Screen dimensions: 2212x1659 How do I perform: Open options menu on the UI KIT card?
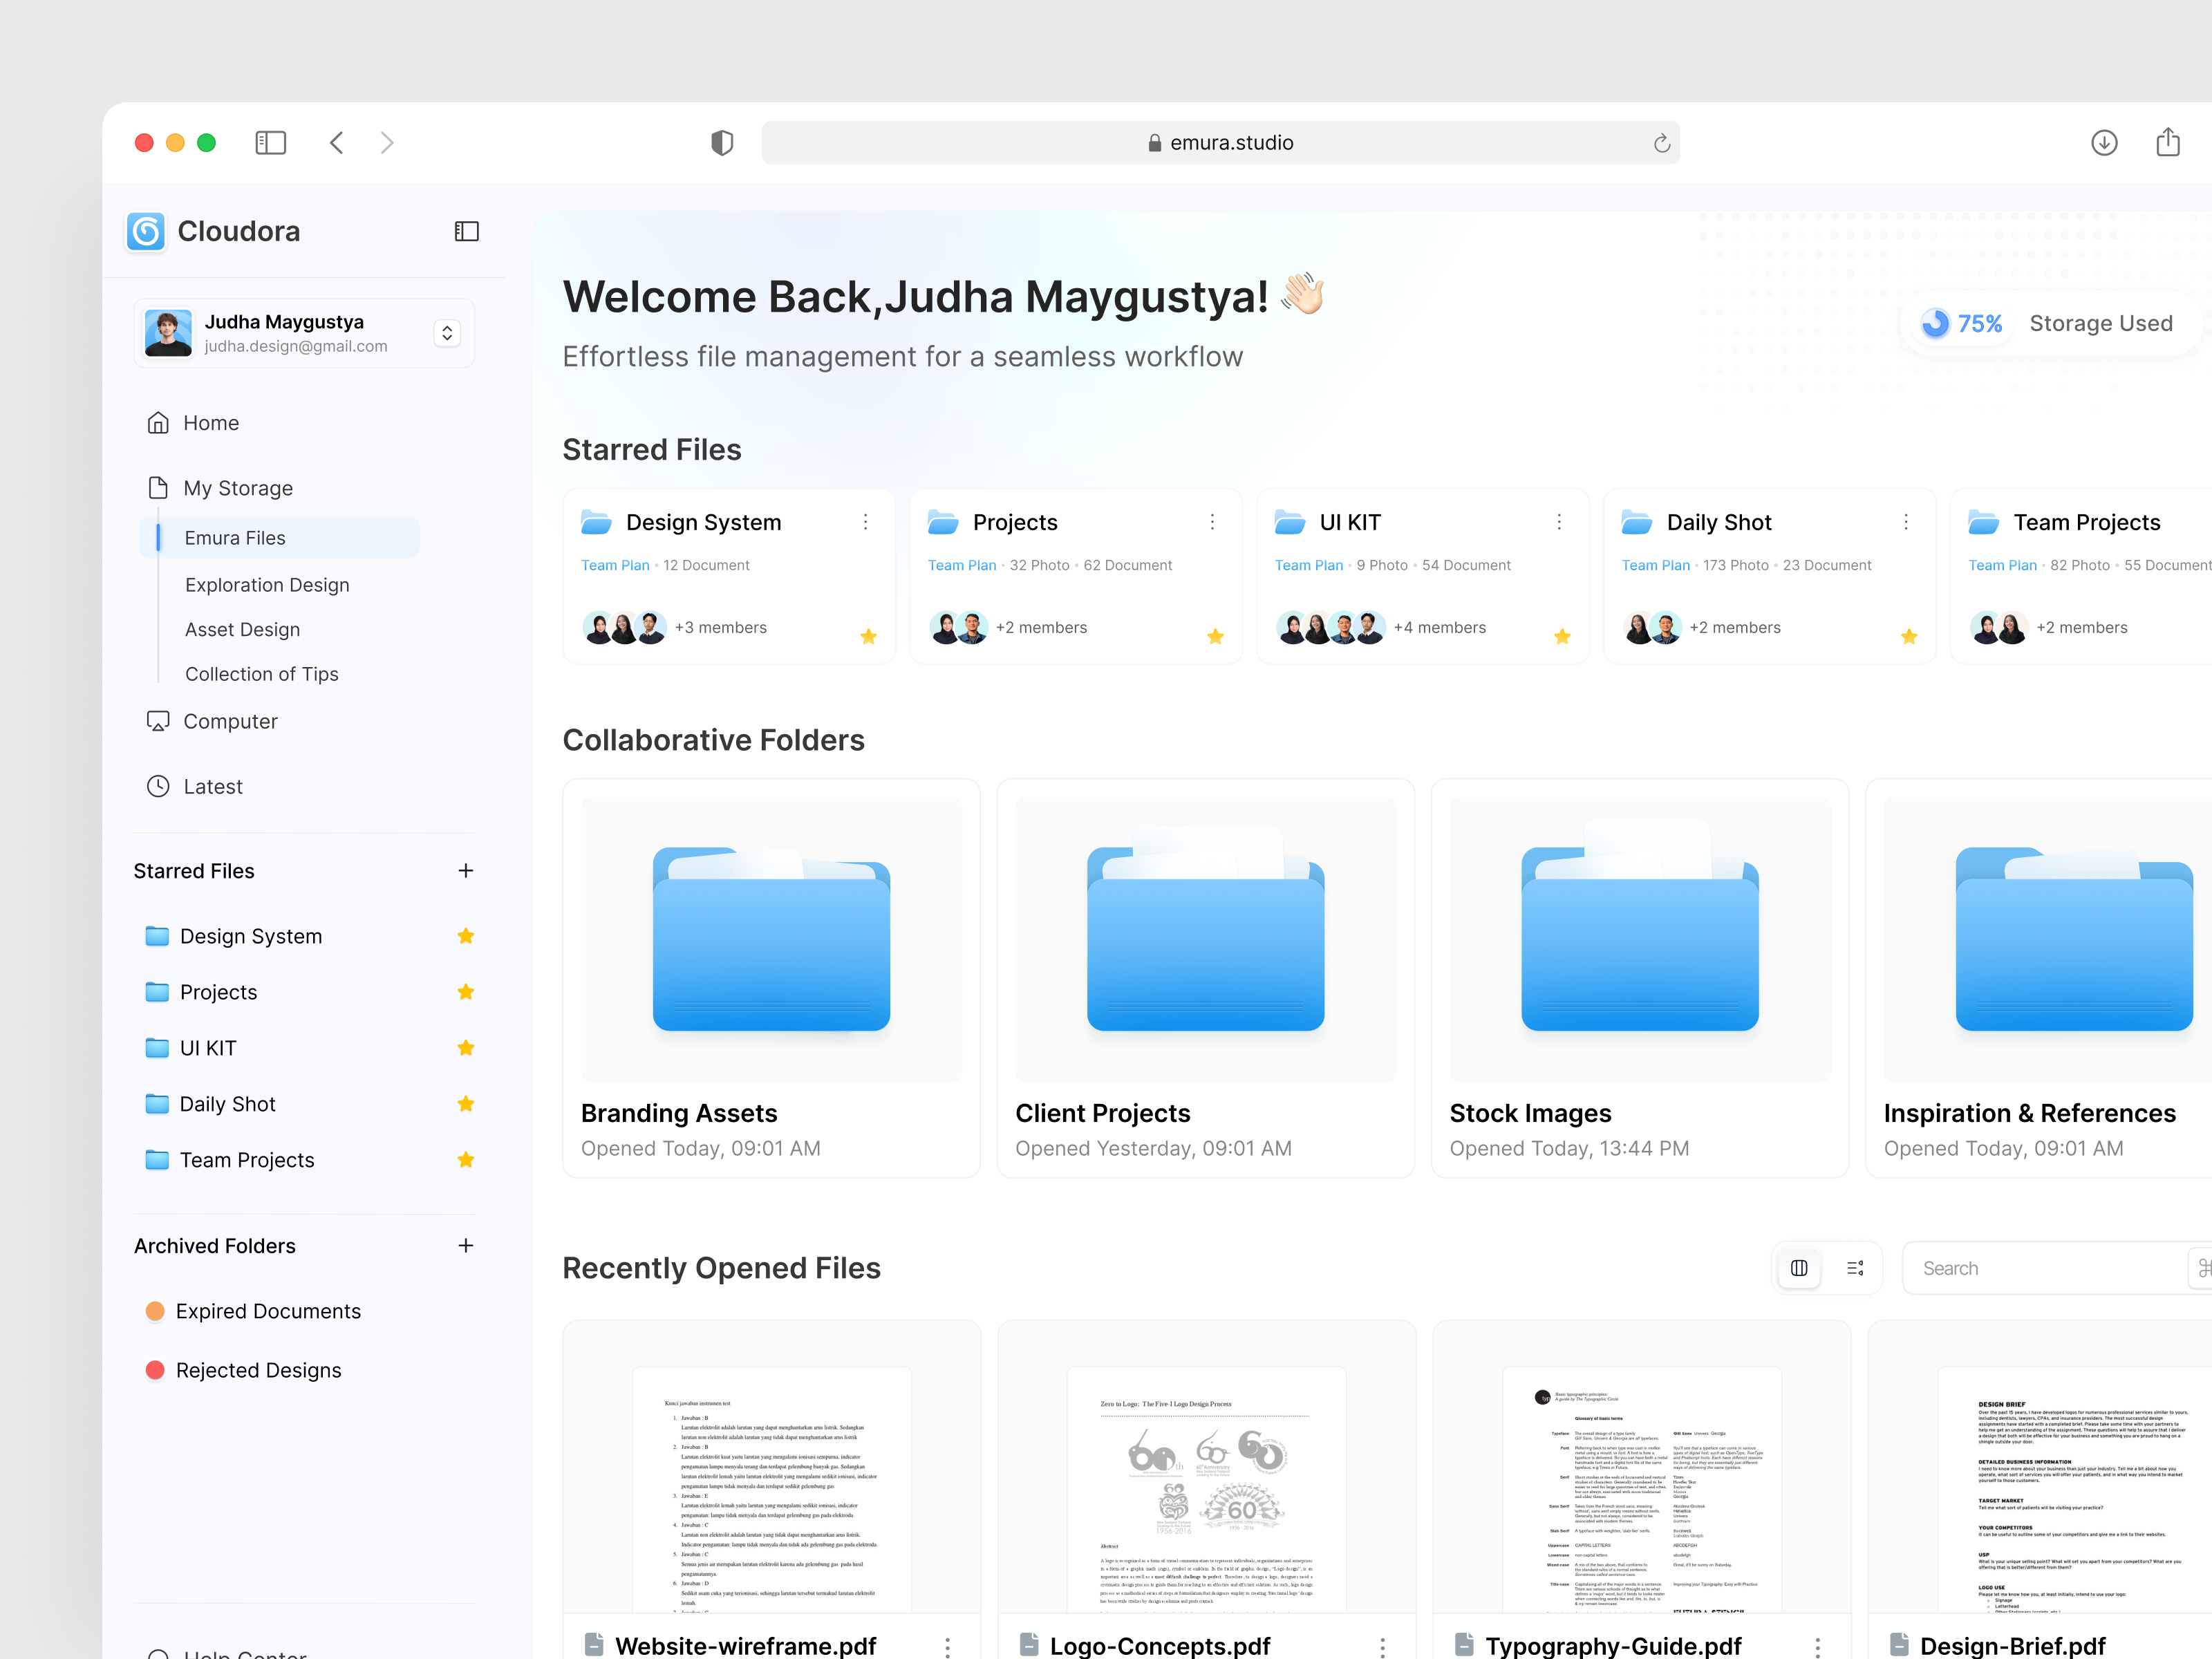(1559, 521)
